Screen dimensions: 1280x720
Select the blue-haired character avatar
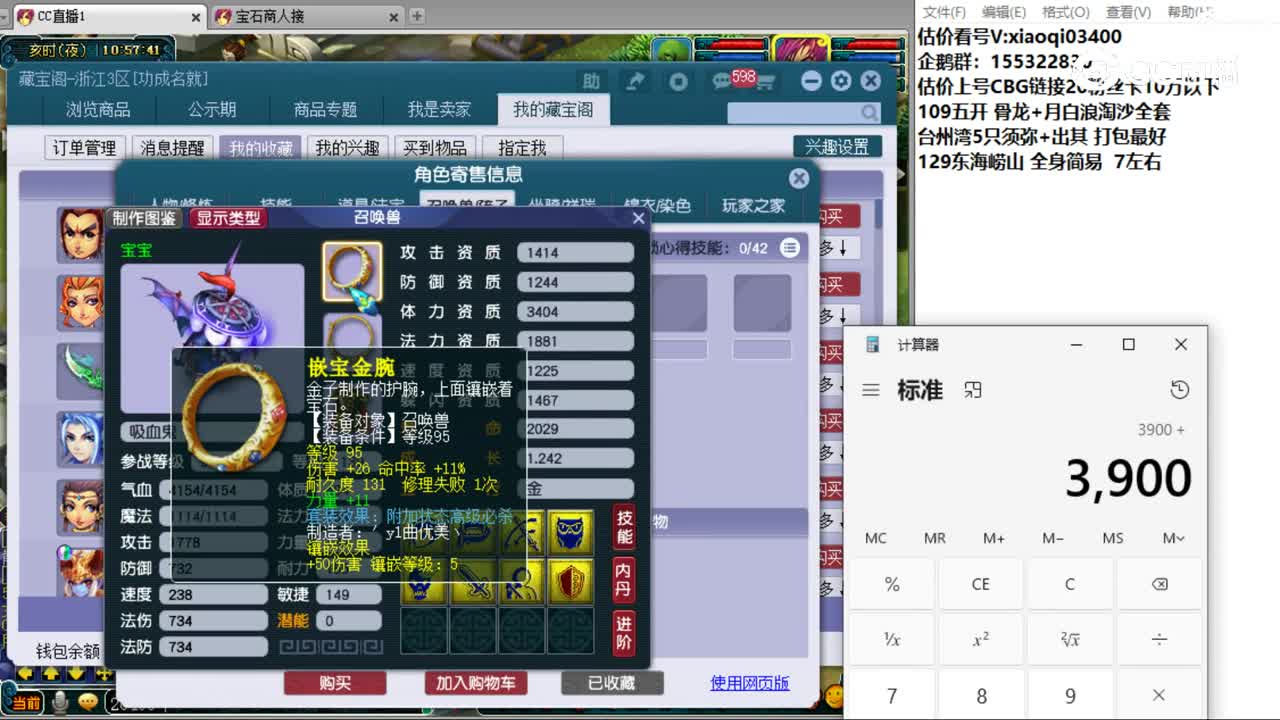tap(80, 439)
